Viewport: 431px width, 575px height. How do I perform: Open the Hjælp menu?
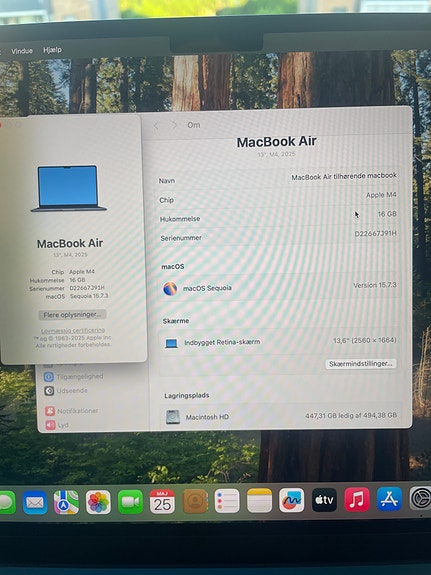coord(52,50)
